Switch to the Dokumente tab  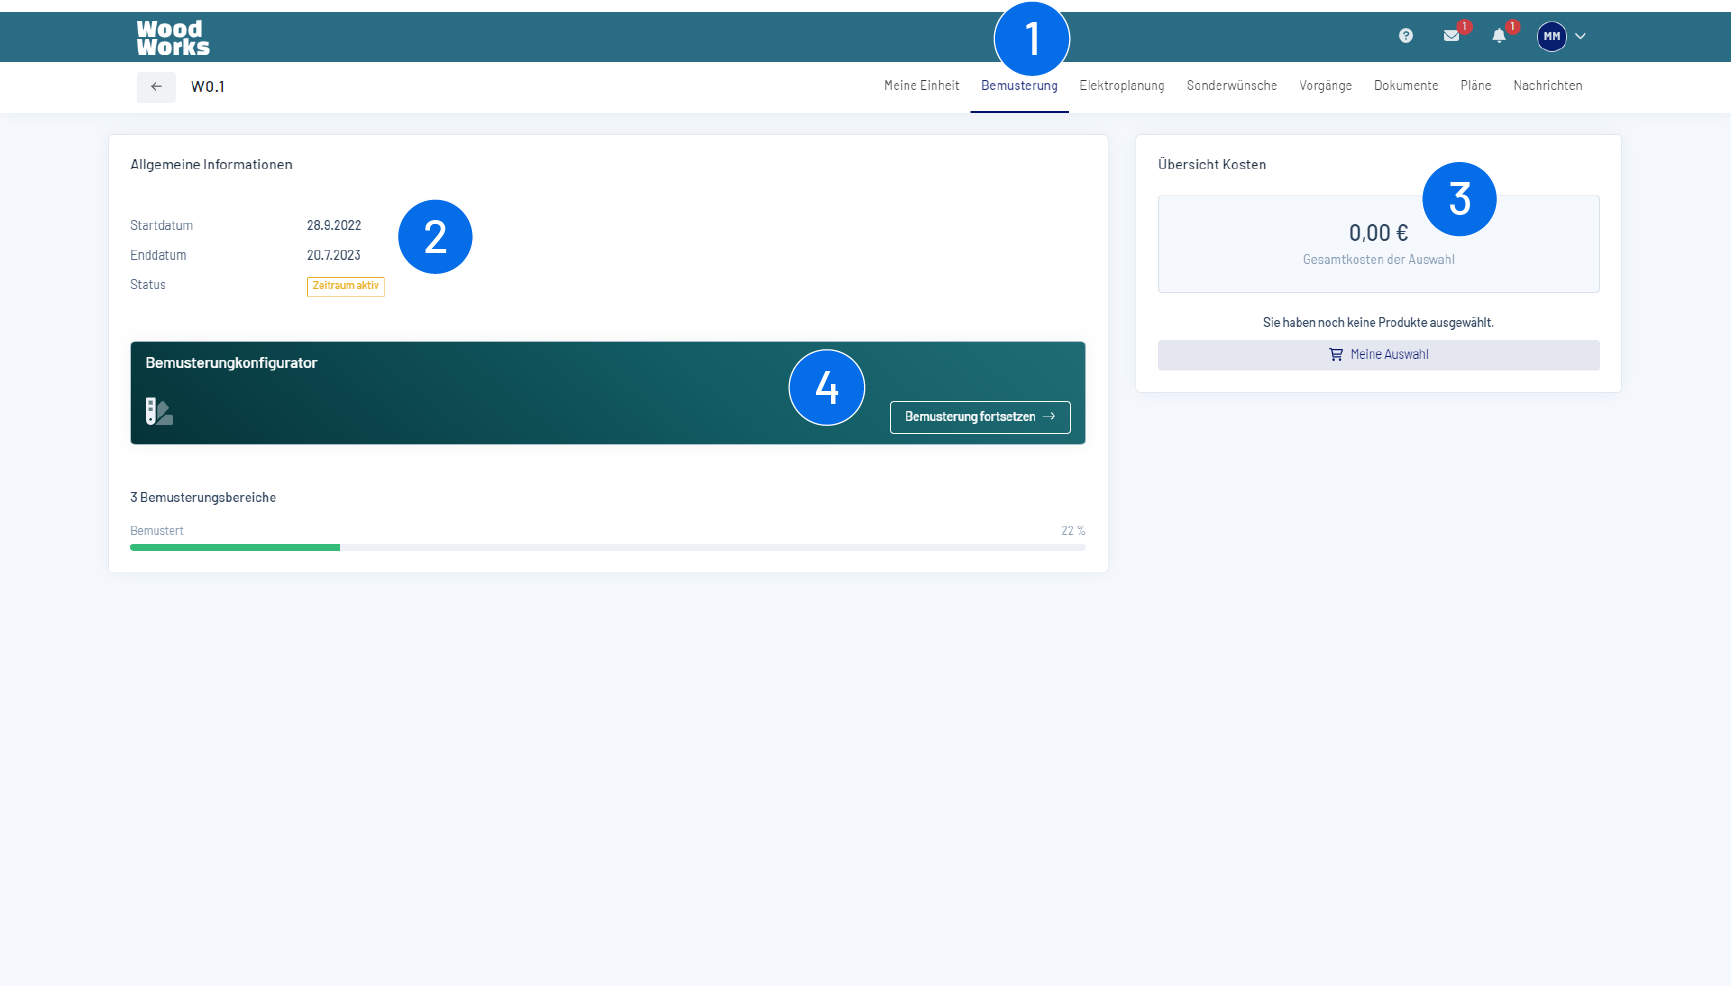point(1405,86)
